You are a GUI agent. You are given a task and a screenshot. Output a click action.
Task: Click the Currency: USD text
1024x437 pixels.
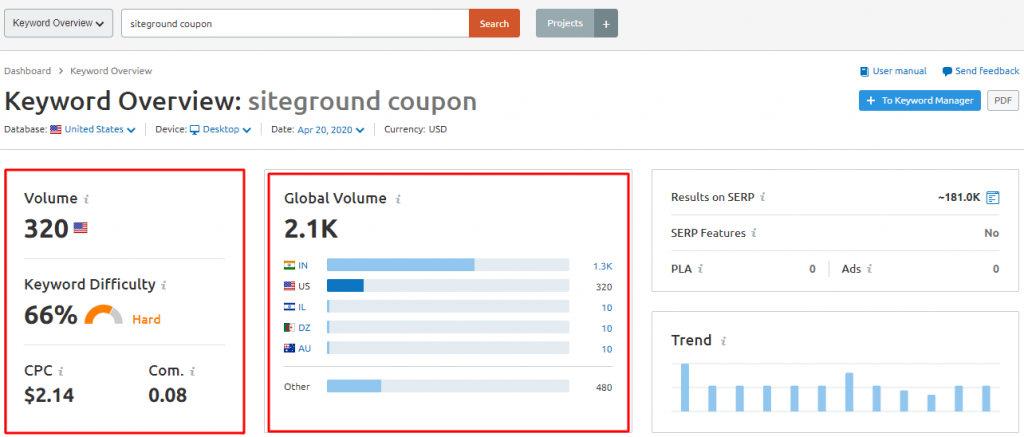415,129
